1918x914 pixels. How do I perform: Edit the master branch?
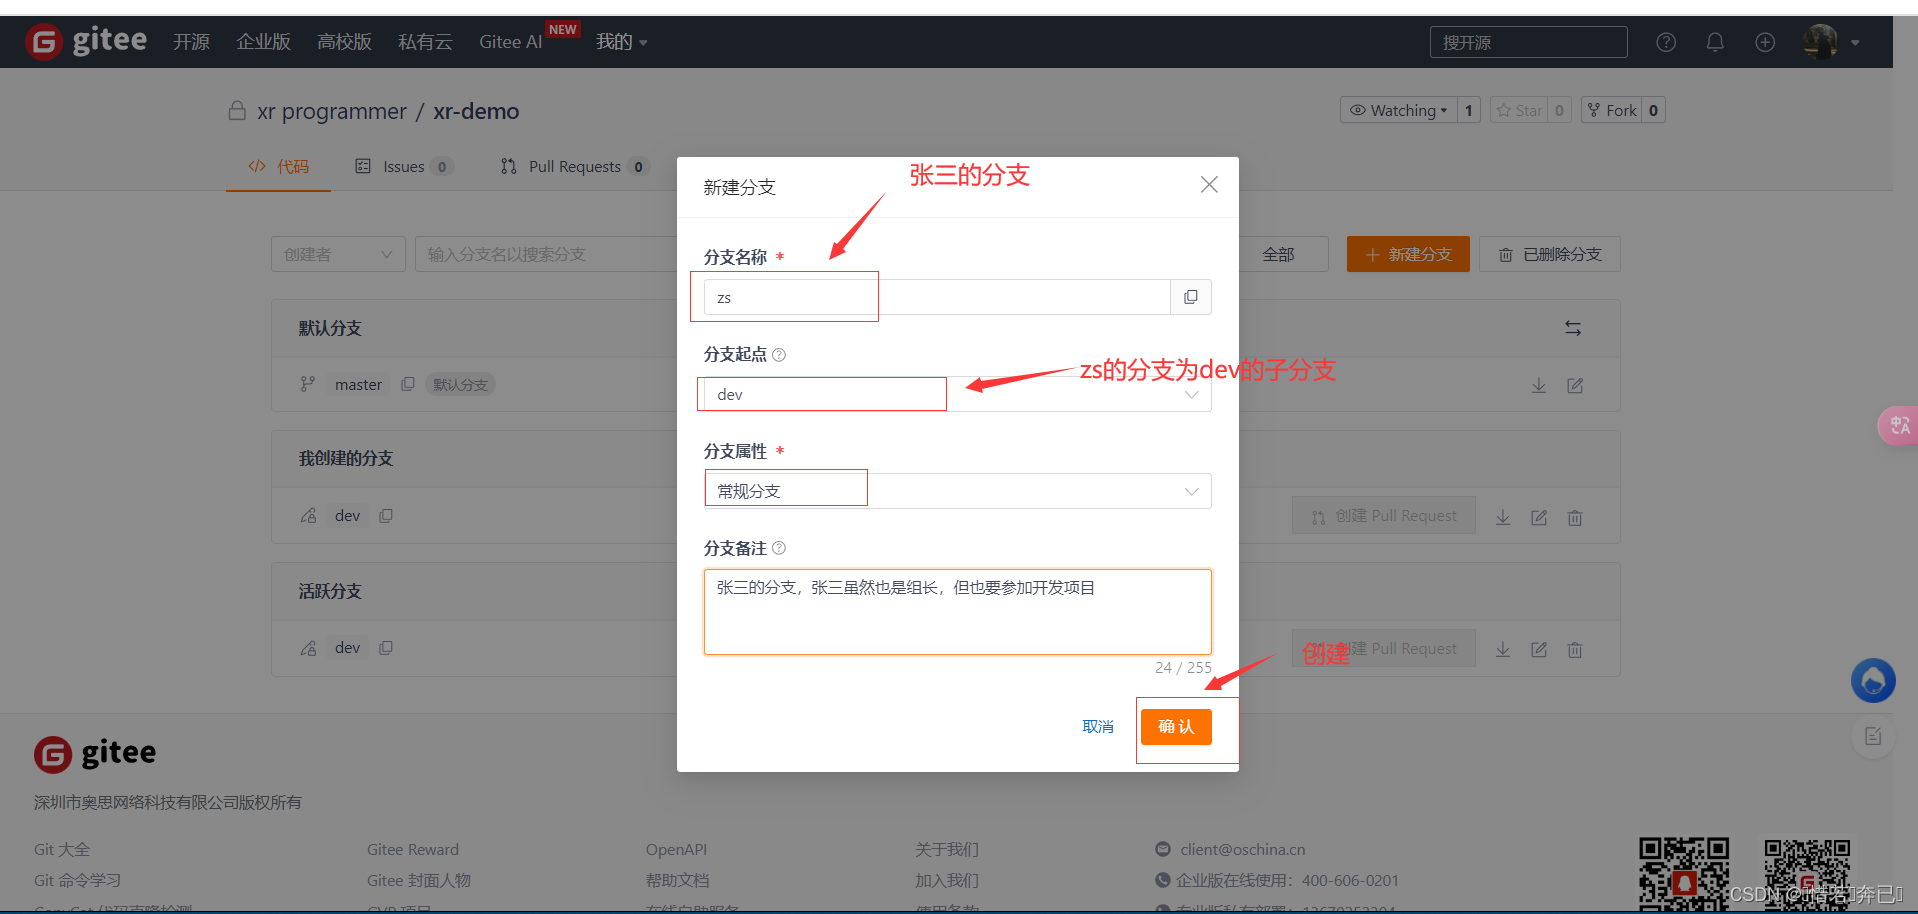click(1575, 385)
